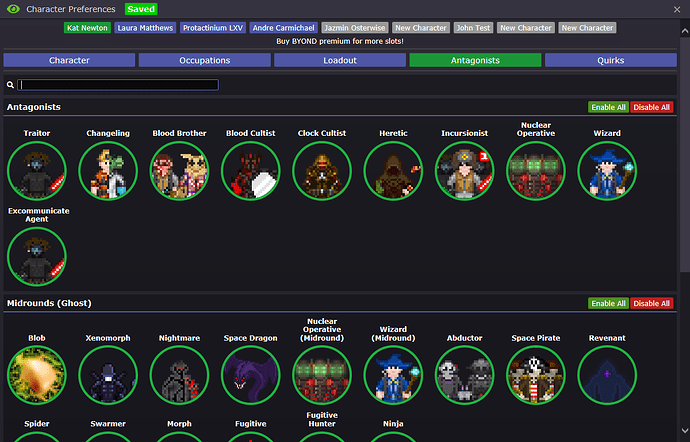690x442 pixels.
Task: Select the Antagonists tab
Action: [475, 60]
